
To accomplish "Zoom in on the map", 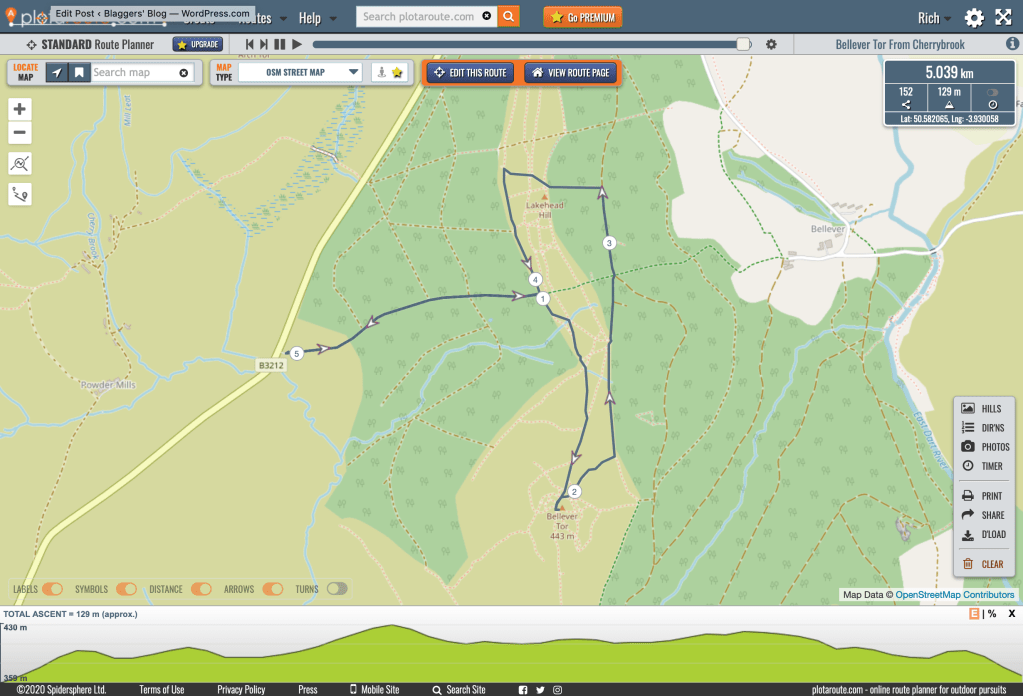I will 19,109.
